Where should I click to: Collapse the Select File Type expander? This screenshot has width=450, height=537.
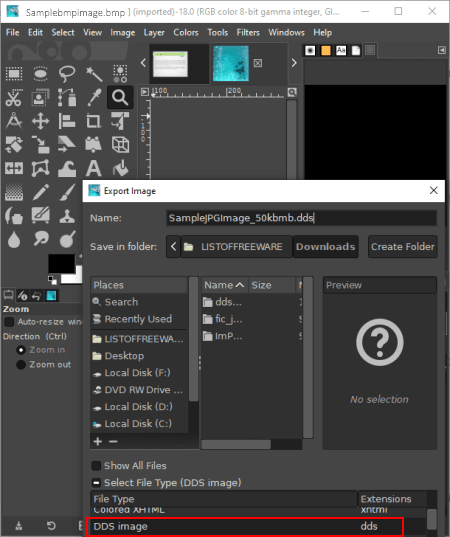(96, 483)
